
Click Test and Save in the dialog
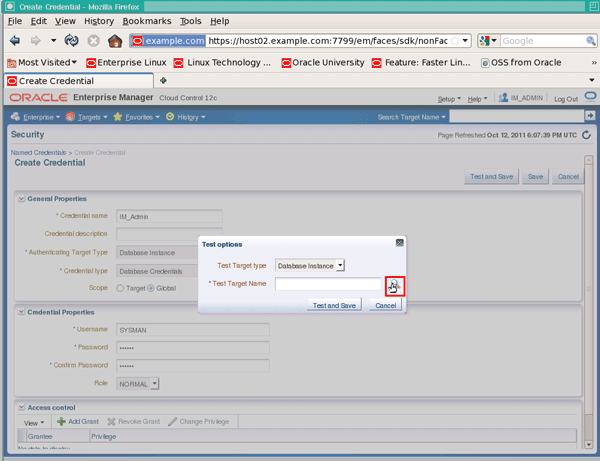click(x=334, y=305)
